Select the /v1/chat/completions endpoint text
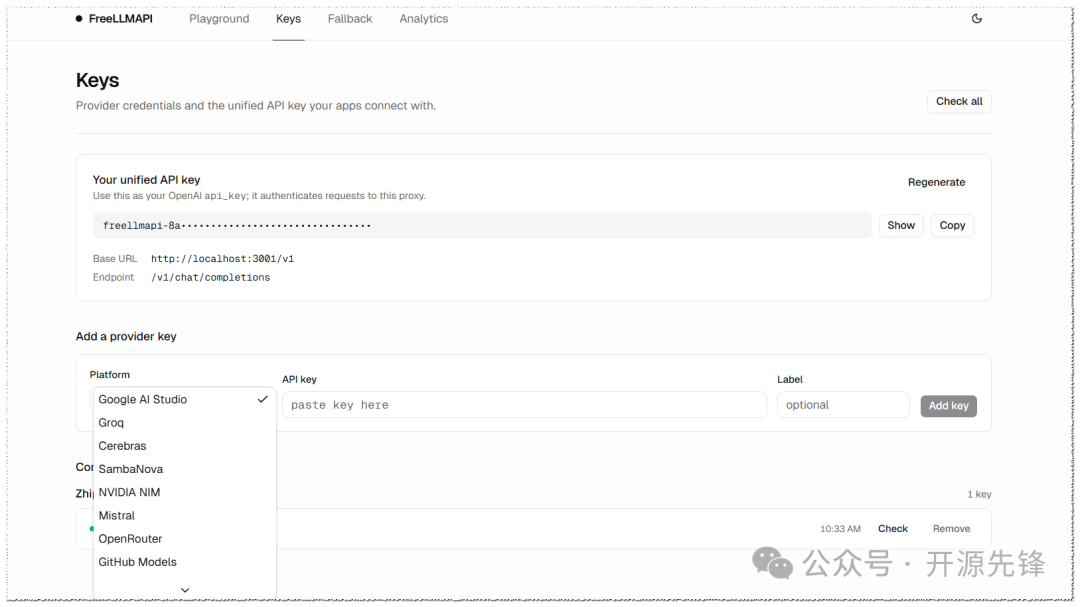Image resolution: width=1080 pixels, height=607 pixels. click(x=211, y=278)
